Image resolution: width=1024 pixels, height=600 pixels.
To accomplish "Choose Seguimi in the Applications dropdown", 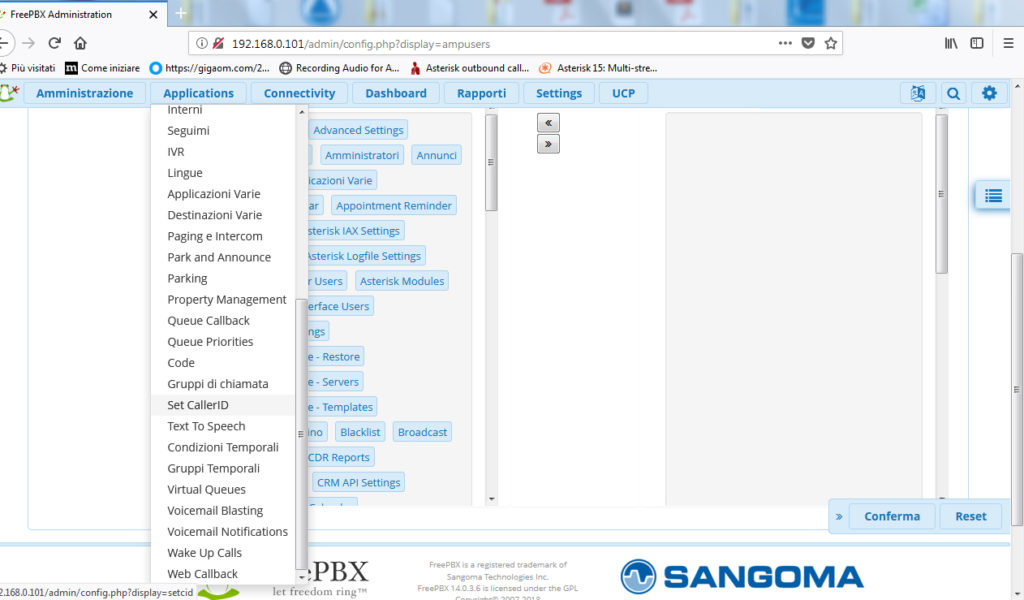I will click(x=223, y=131).
